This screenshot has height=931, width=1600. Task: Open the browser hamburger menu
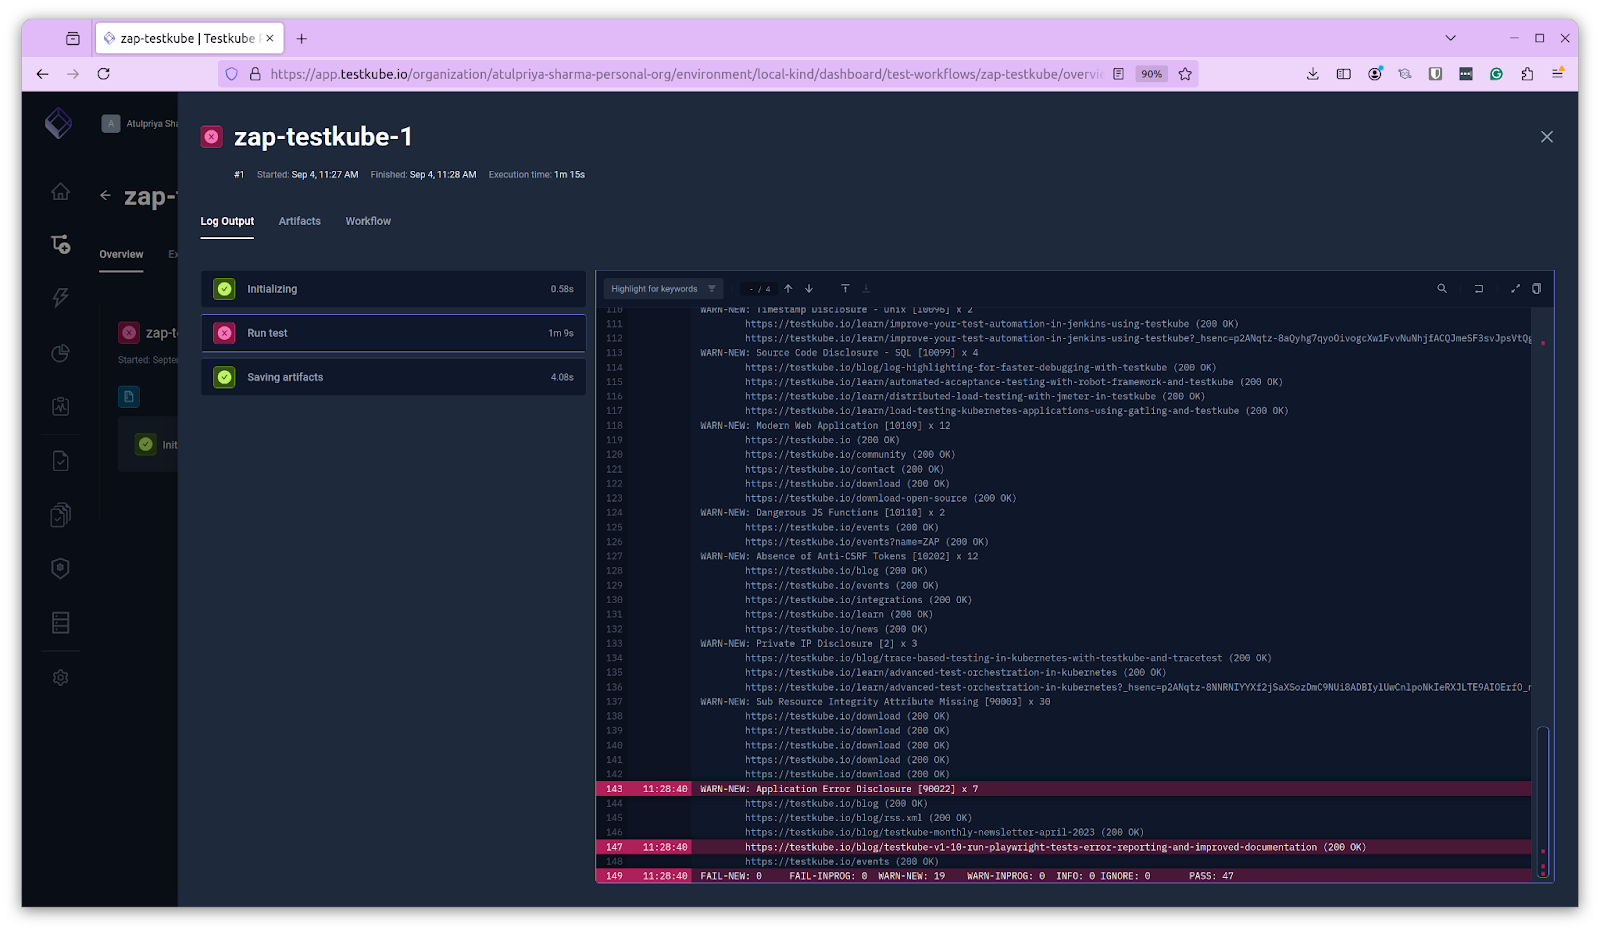[1558, 74]
